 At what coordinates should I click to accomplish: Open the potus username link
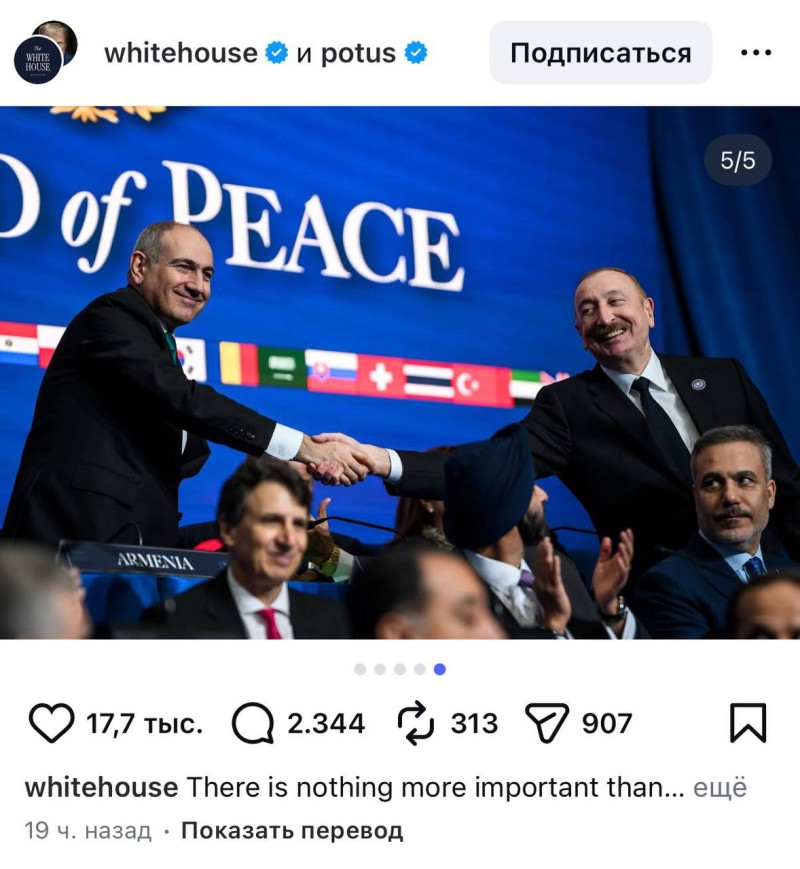tap(358, 54)
